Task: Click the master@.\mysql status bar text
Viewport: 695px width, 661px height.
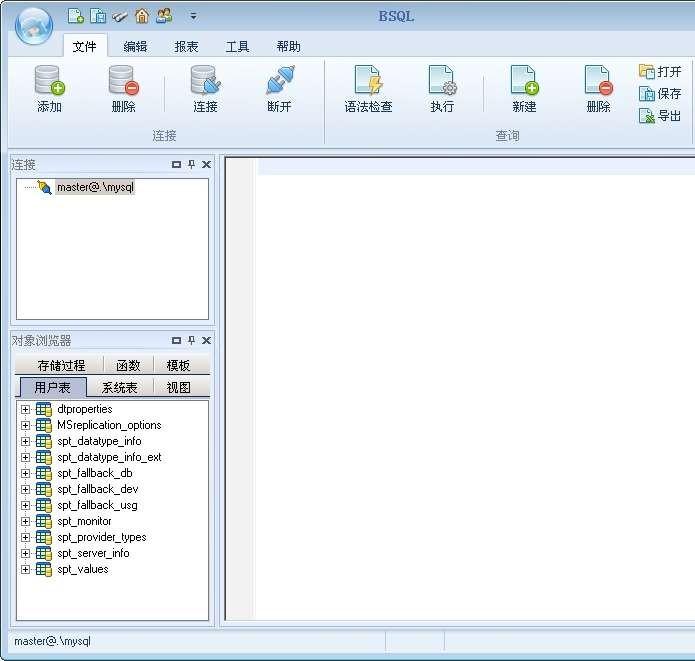Action: pyautogui.click(x=52, y=641)
